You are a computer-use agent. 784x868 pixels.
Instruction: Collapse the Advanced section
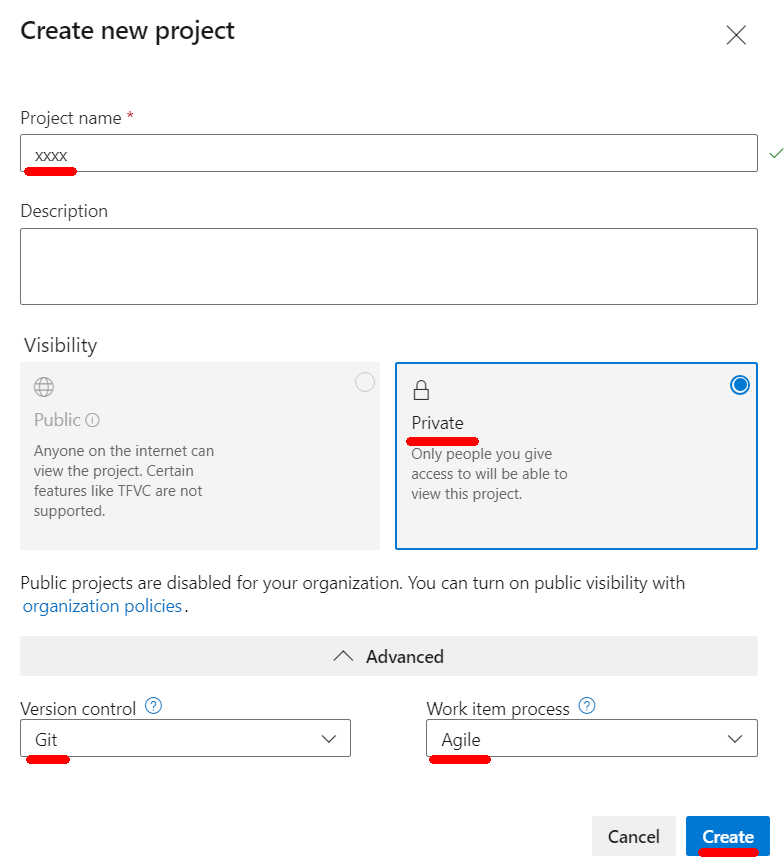coord(388,656)
